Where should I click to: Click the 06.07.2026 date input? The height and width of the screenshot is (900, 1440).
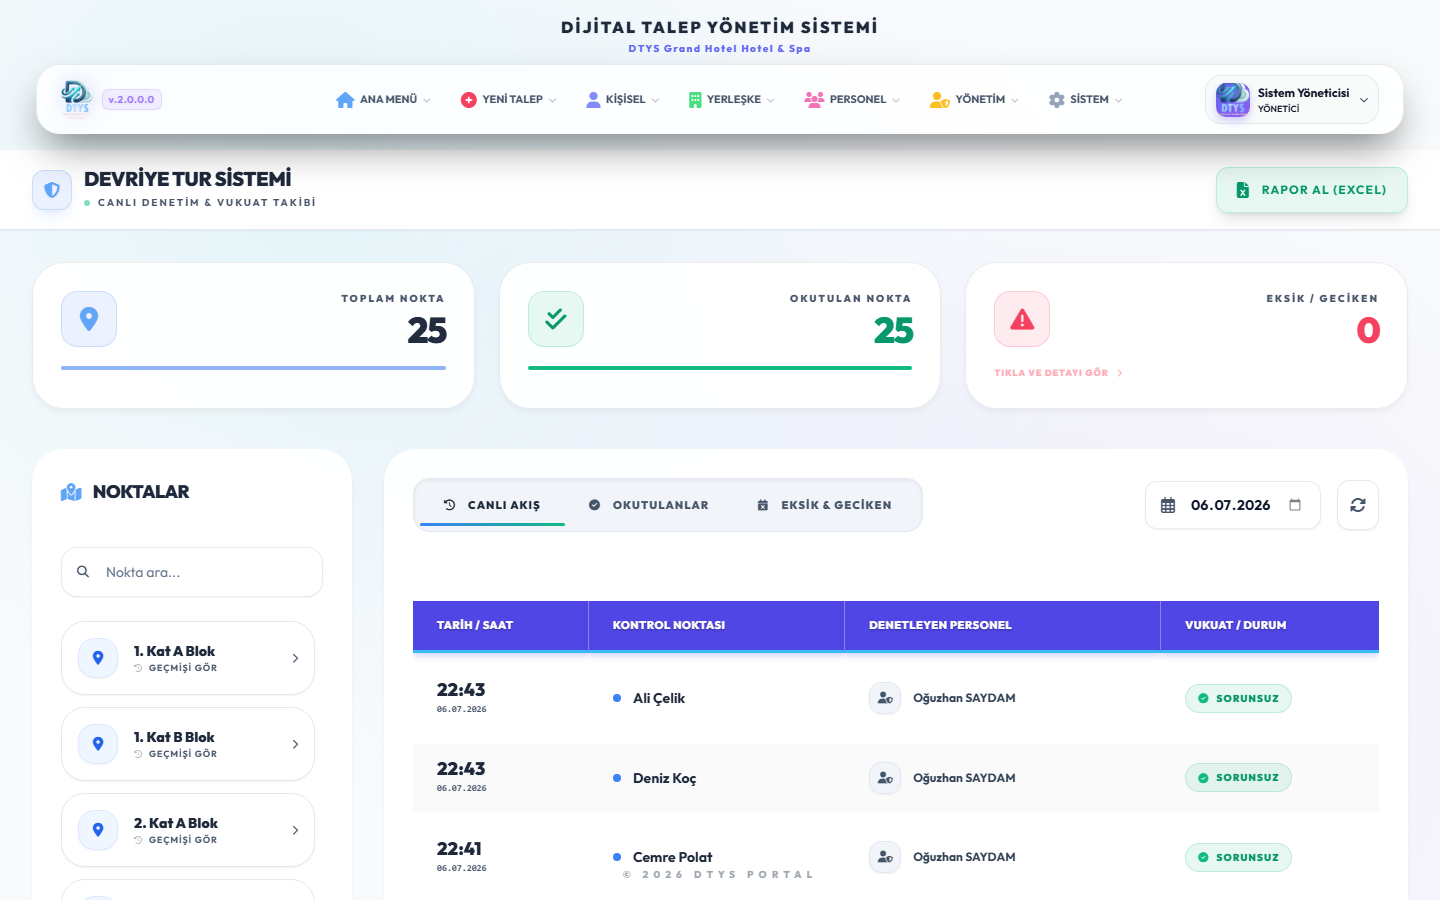point(1233,505)
